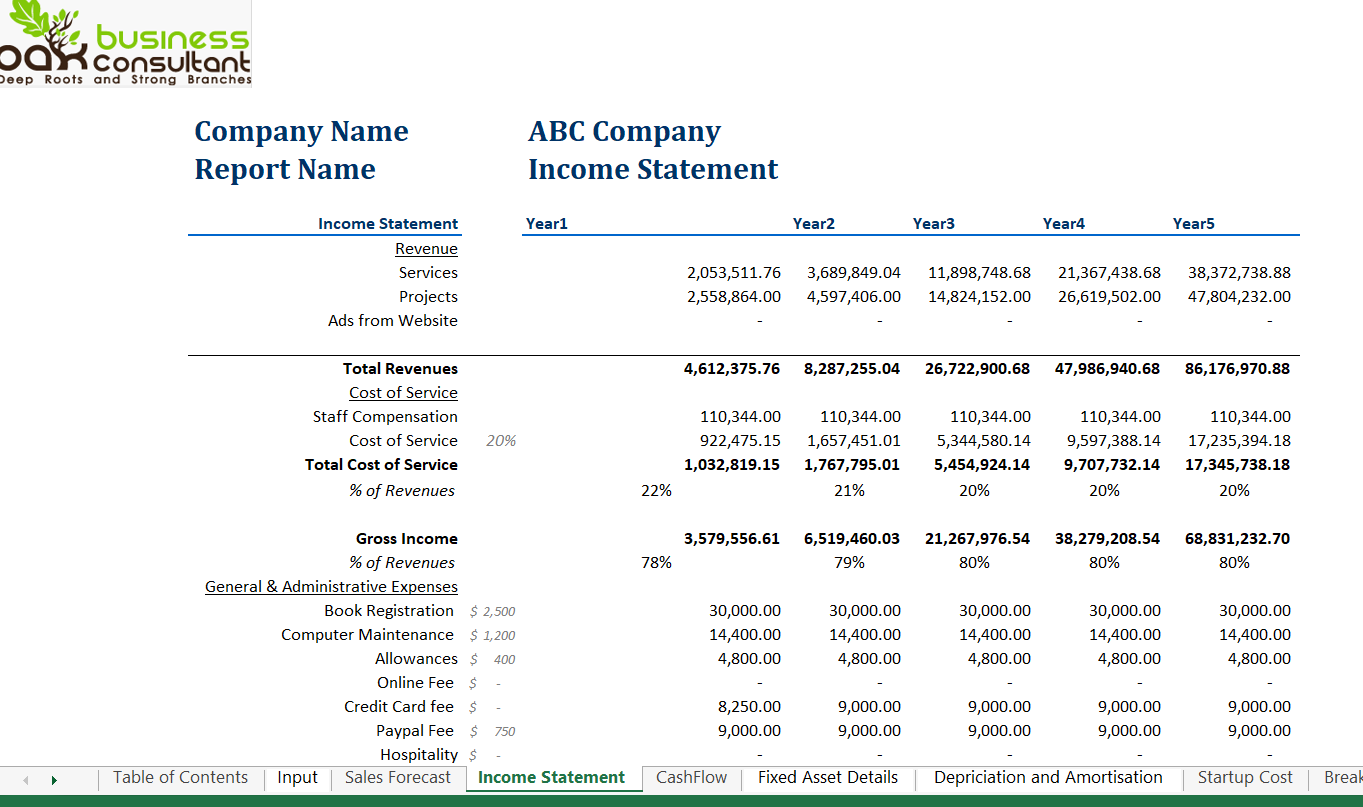Viewport: 1363px width, 807px height.
Task: Click Credit Card fee value 8,250.00
Action: pos(749,707)
